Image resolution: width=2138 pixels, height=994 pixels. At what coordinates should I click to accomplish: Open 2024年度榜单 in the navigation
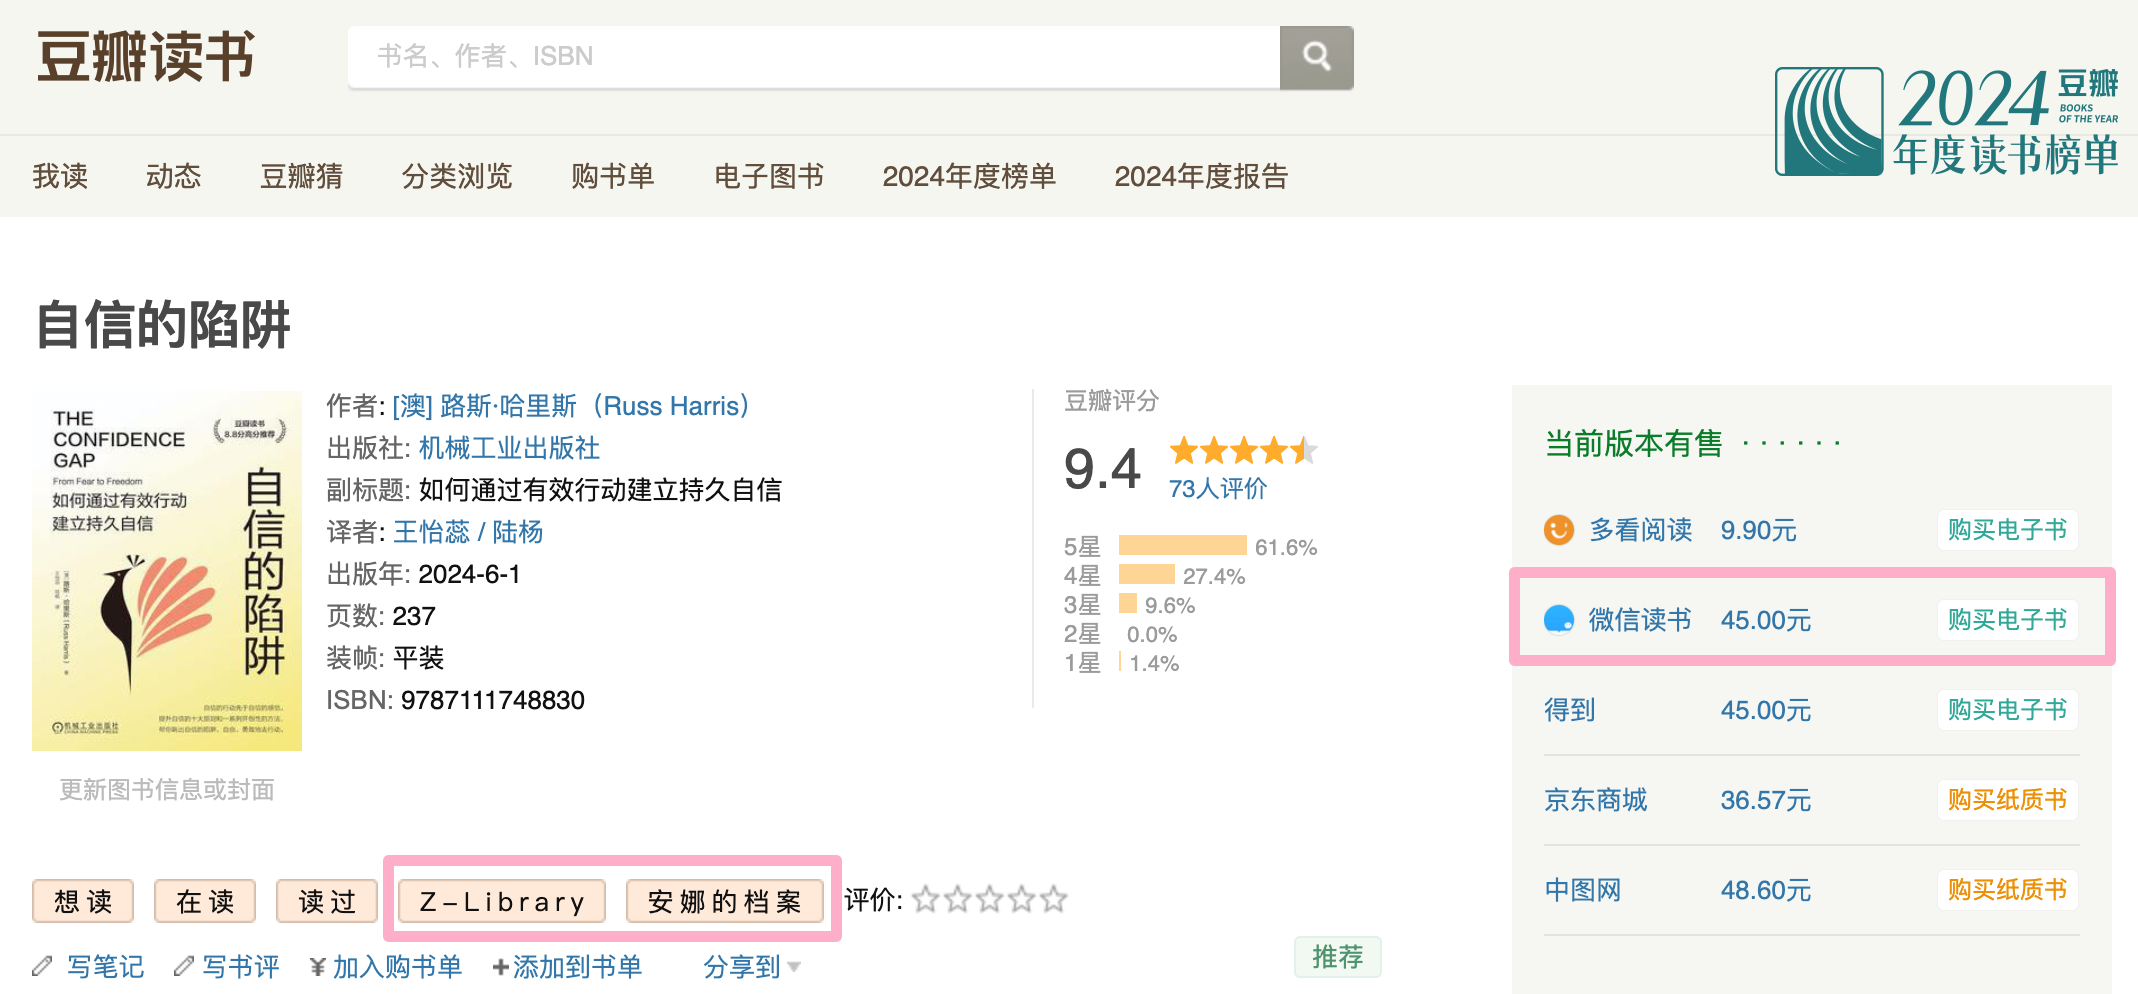[x=969, y=176]
